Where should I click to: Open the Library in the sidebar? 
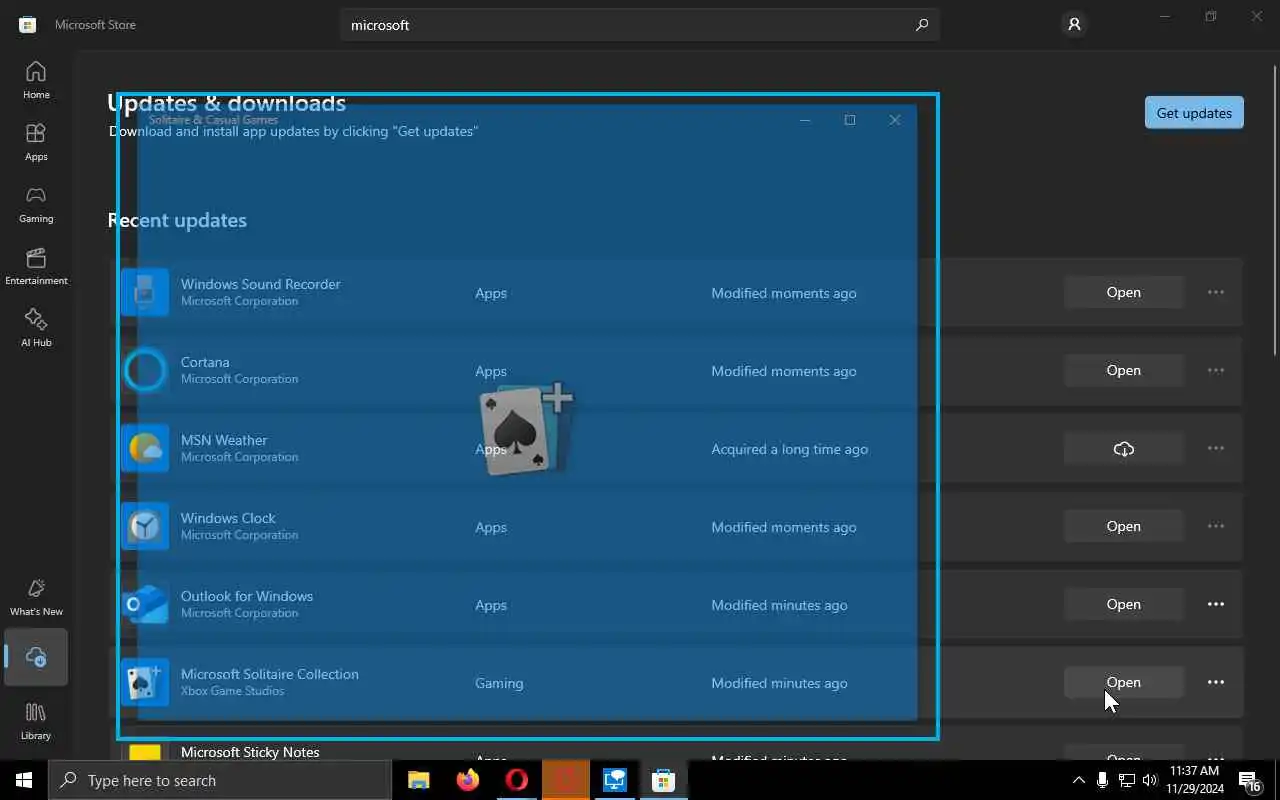pos(36,721)
